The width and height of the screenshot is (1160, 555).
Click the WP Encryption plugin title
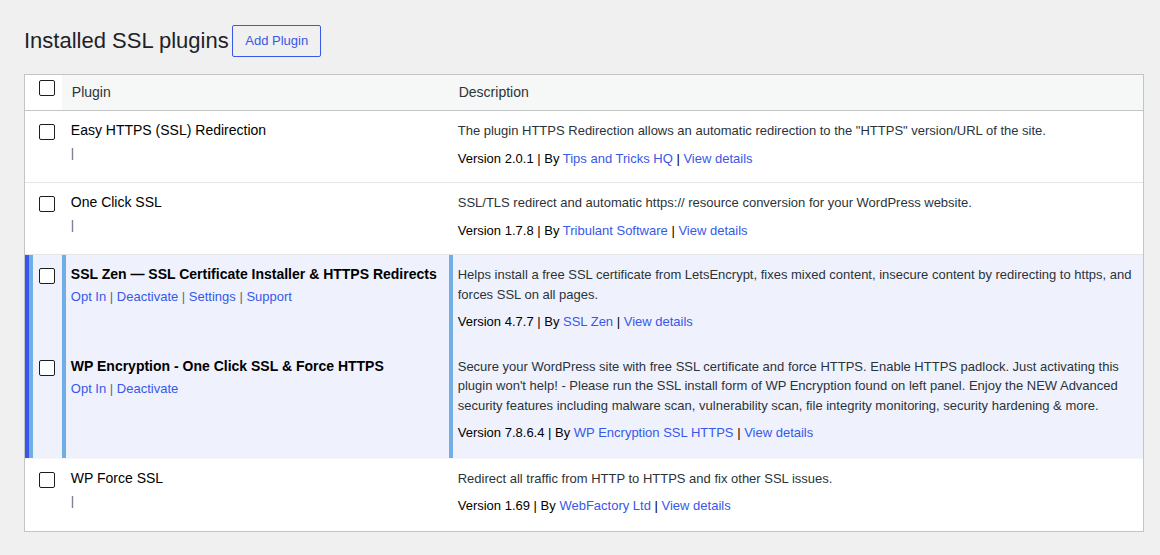point(227,366)
